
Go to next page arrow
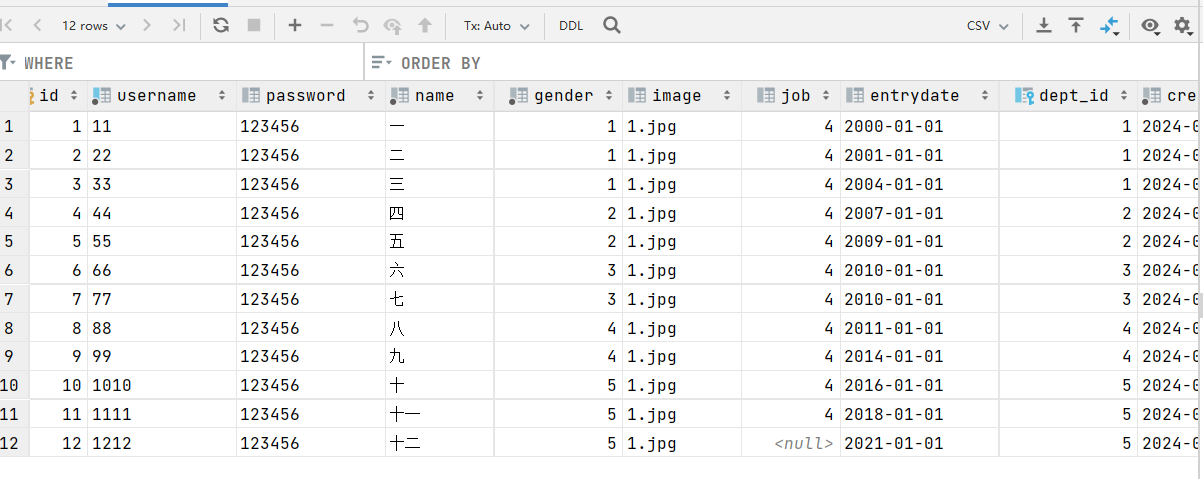coord(147,26)
